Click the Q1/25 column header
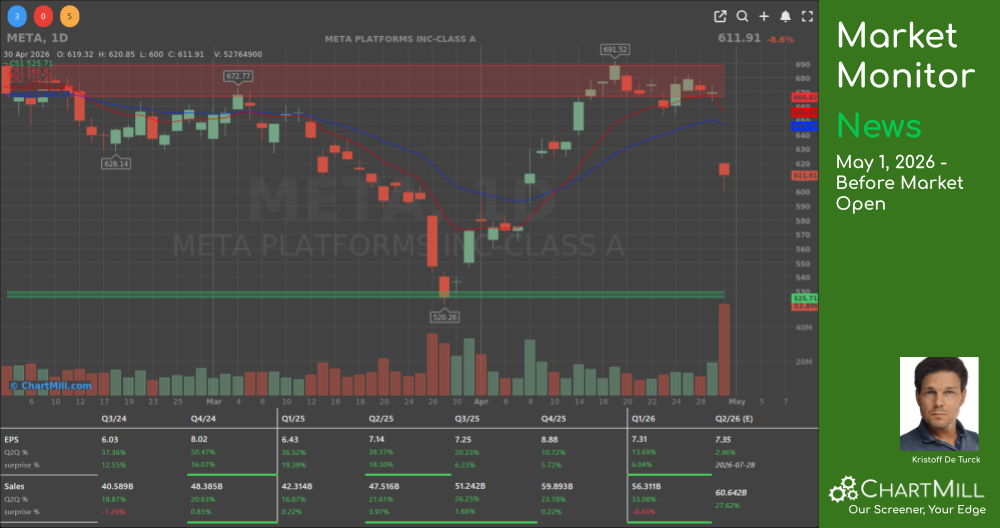 click(294, 419)
